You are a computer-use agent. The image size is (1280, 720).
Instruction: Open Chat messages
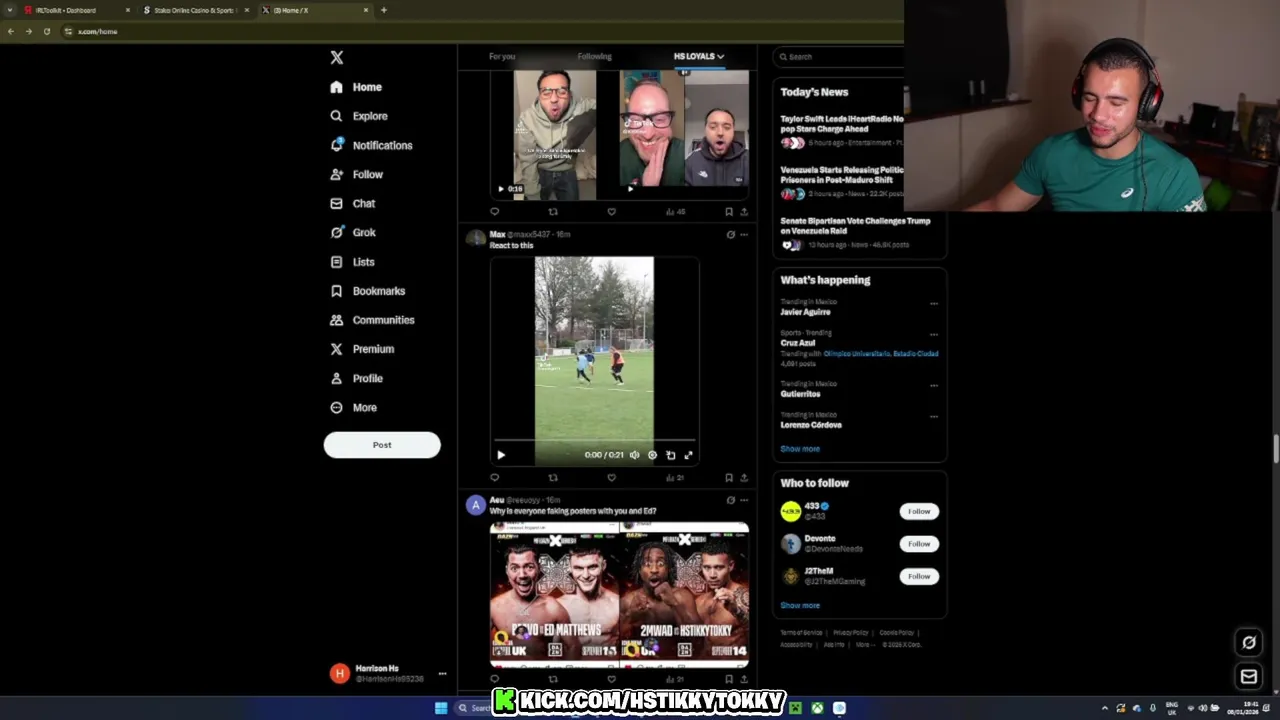pos(353,203)
